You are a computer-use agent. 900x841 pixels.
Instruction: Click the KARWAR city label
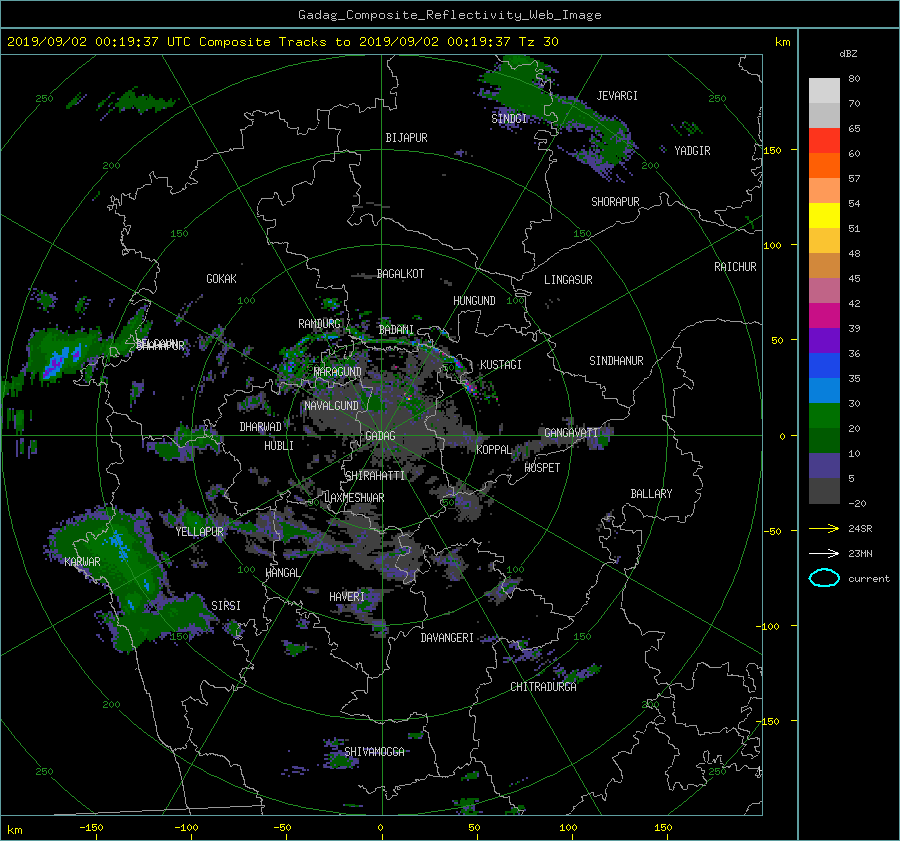[x=82, y=562]
